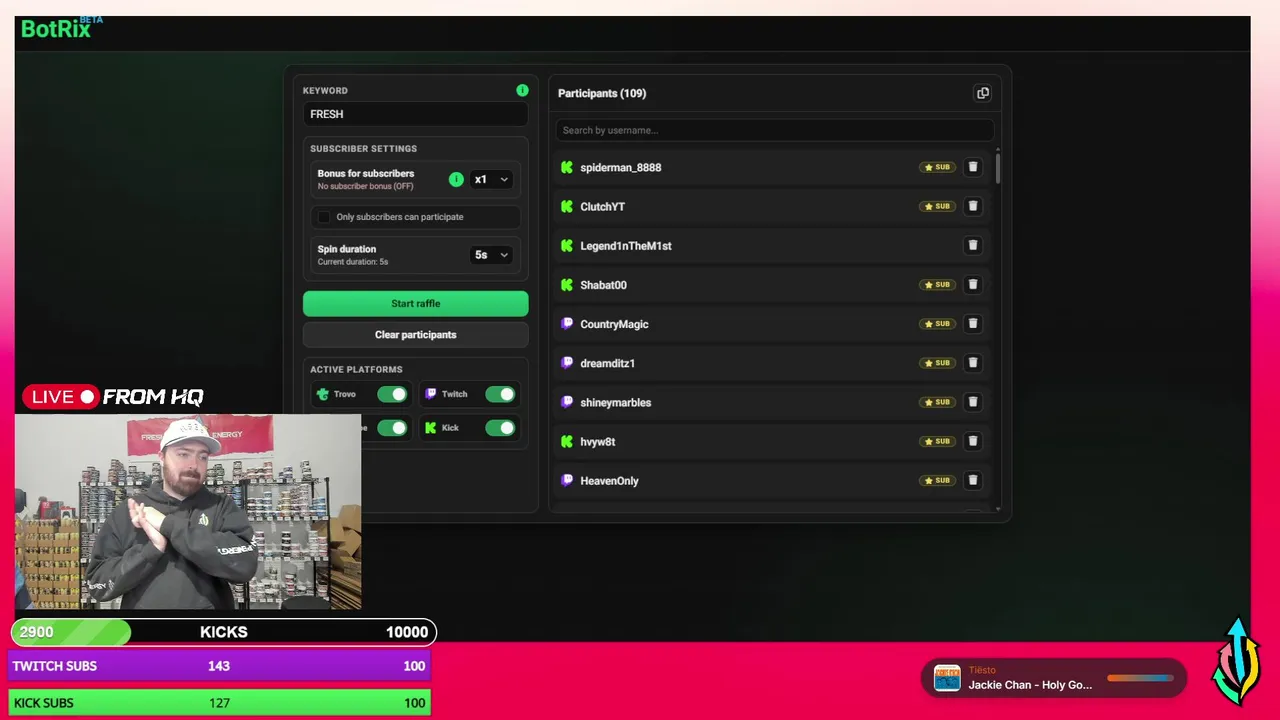This screenshot has width=1280, height=720.
Task: Click Kick platform icon in Active Platforms
Action: pos(431,428)
